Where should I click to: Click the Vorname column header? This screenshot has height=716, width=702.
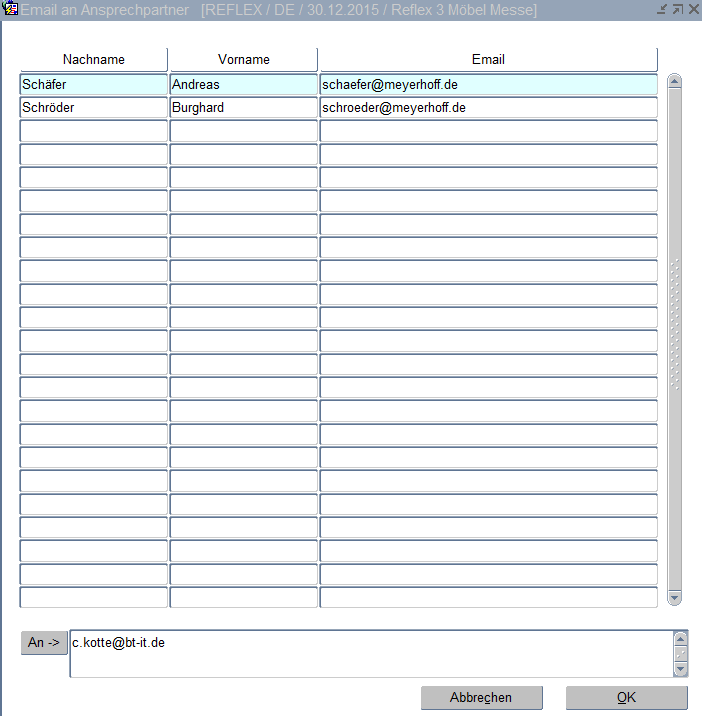243,60
